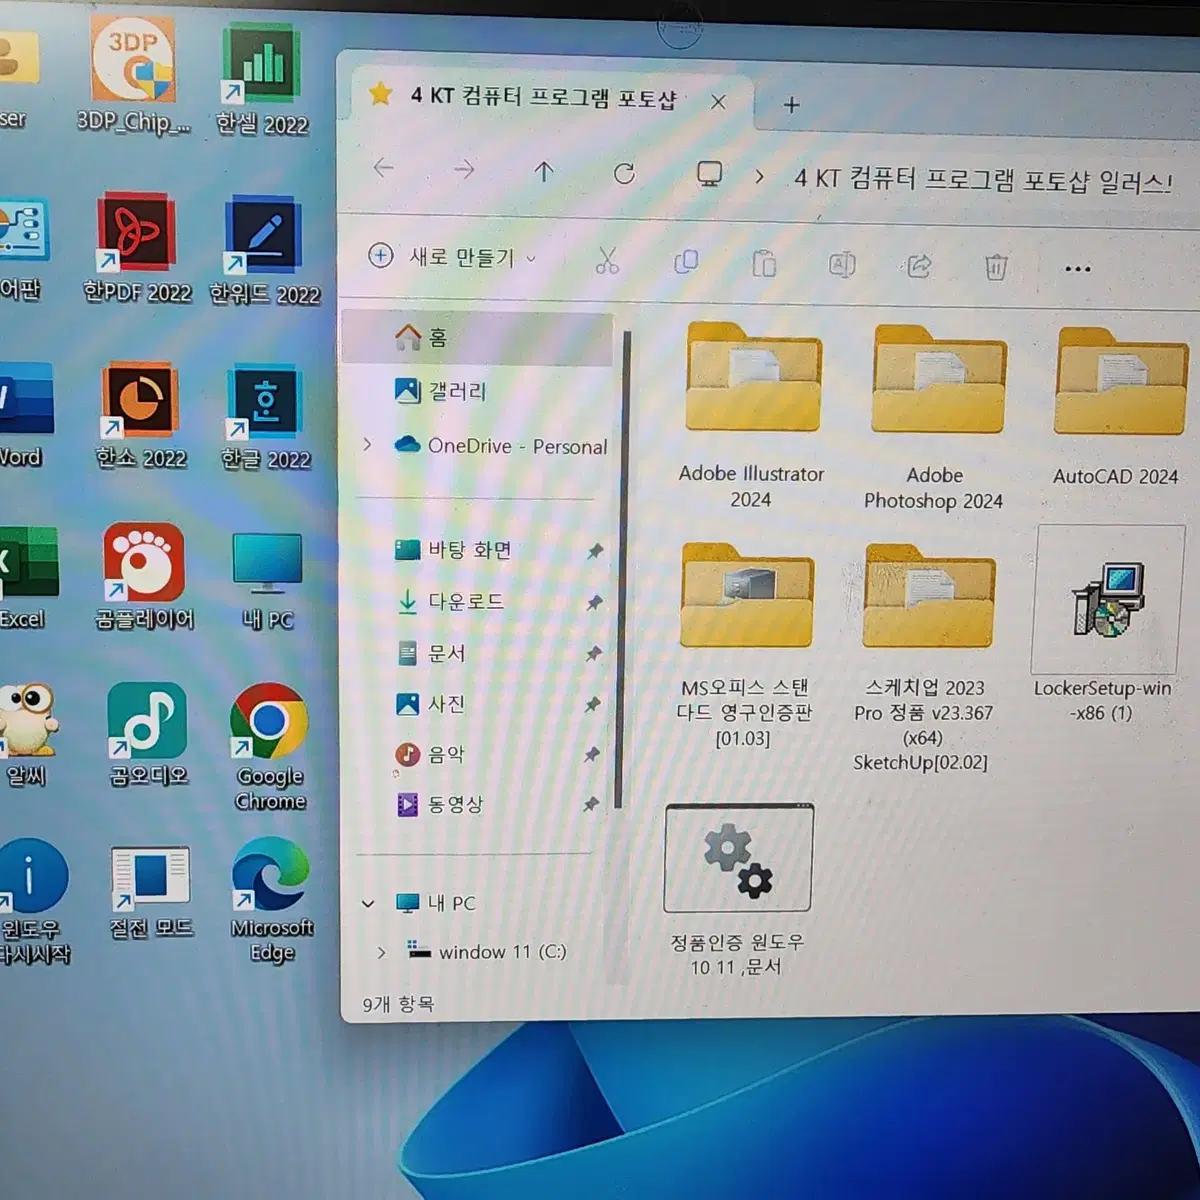The image size is (1200, 1200).
Task: Select the 내 PC desktop icon
Action: tap(267, 581)
